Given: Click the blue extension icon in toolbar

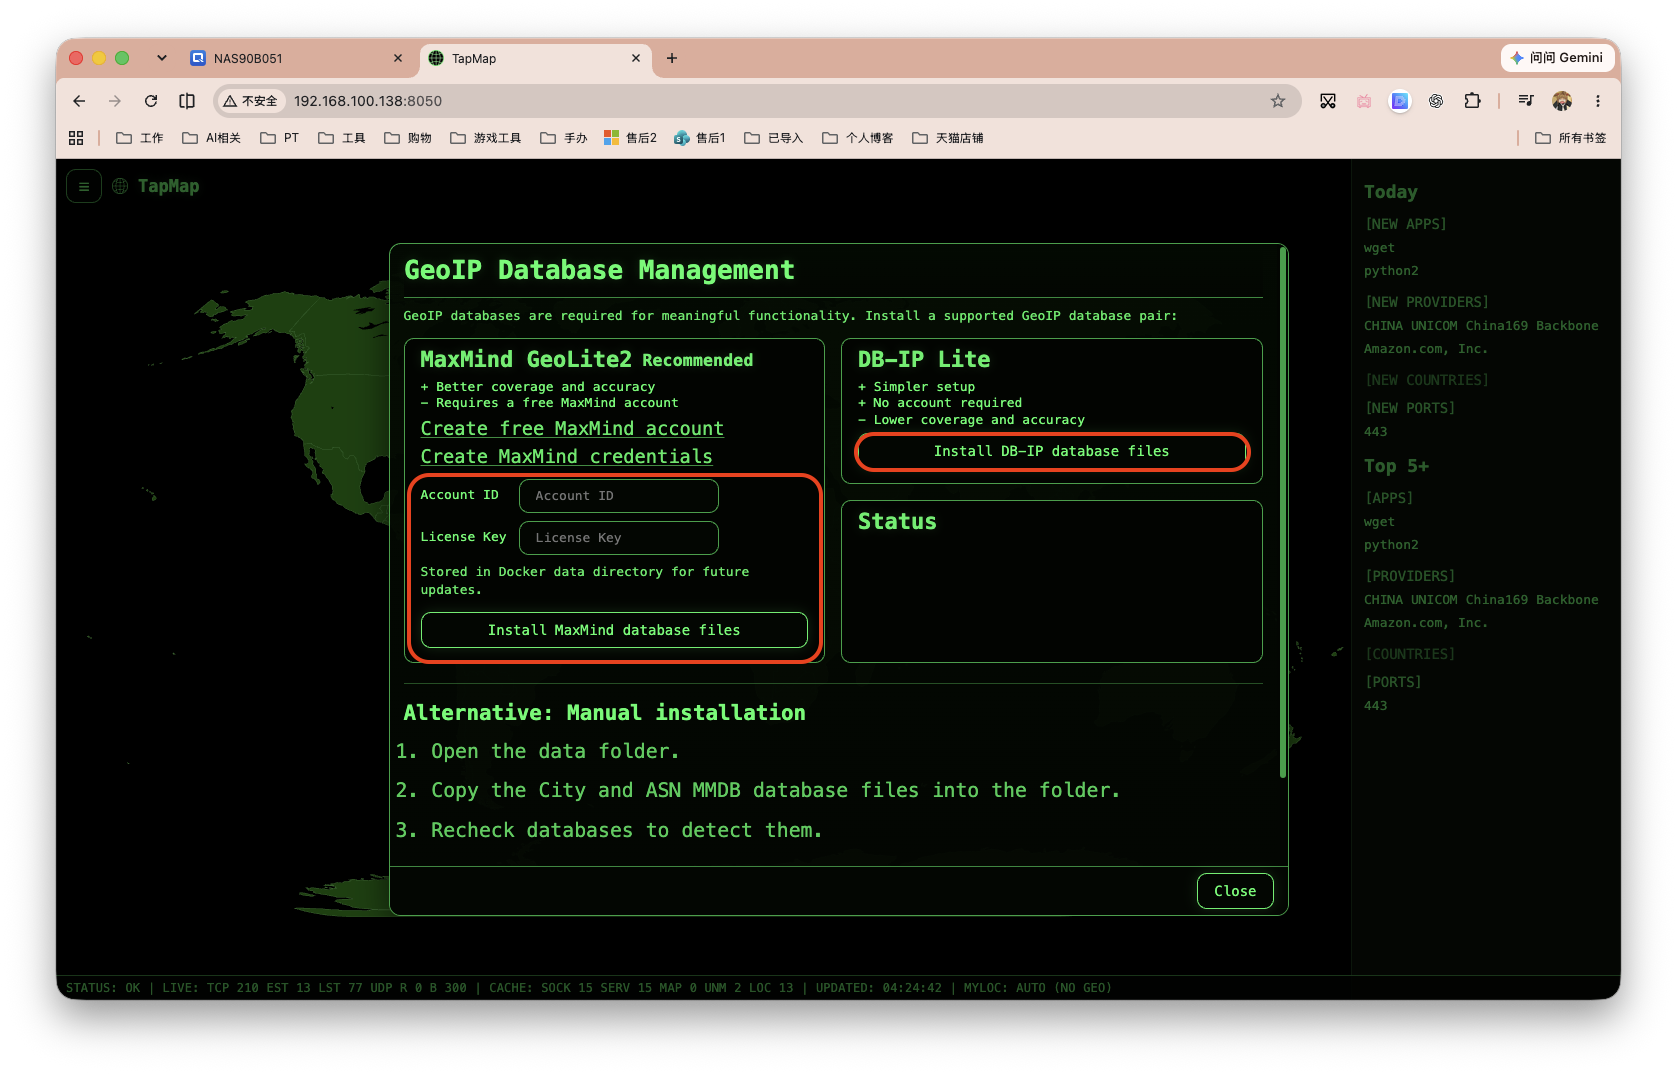Looking at the screenshot, I should pyautogui.click(x=1400, y=101).
